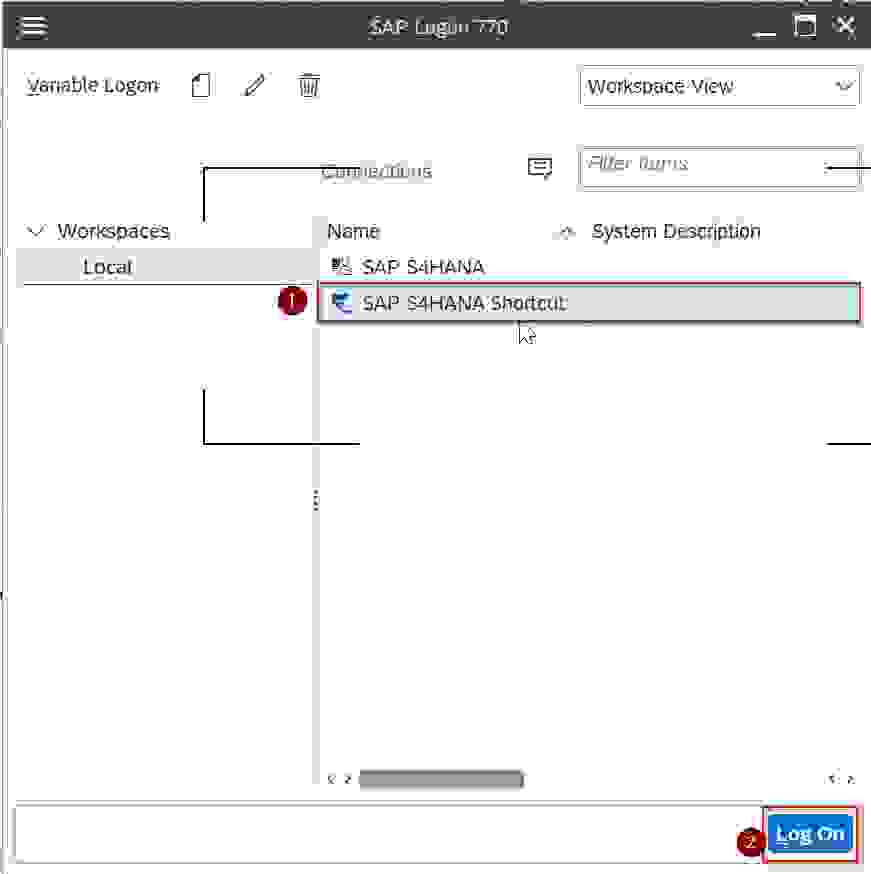This screenshot has width=871, height=874.
Task: Collapse the Workspaces tree node
Action: [x=37, y=231]
